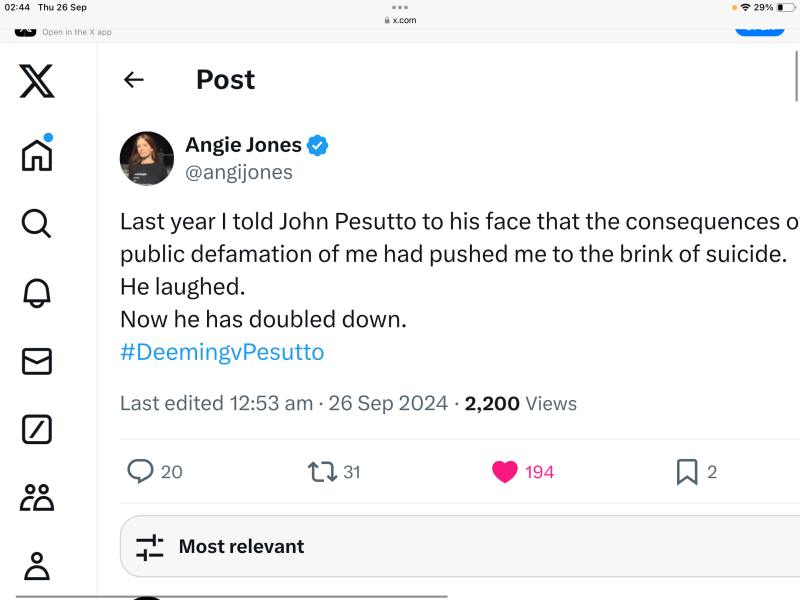View your Notifications

[x=36, y=293]
